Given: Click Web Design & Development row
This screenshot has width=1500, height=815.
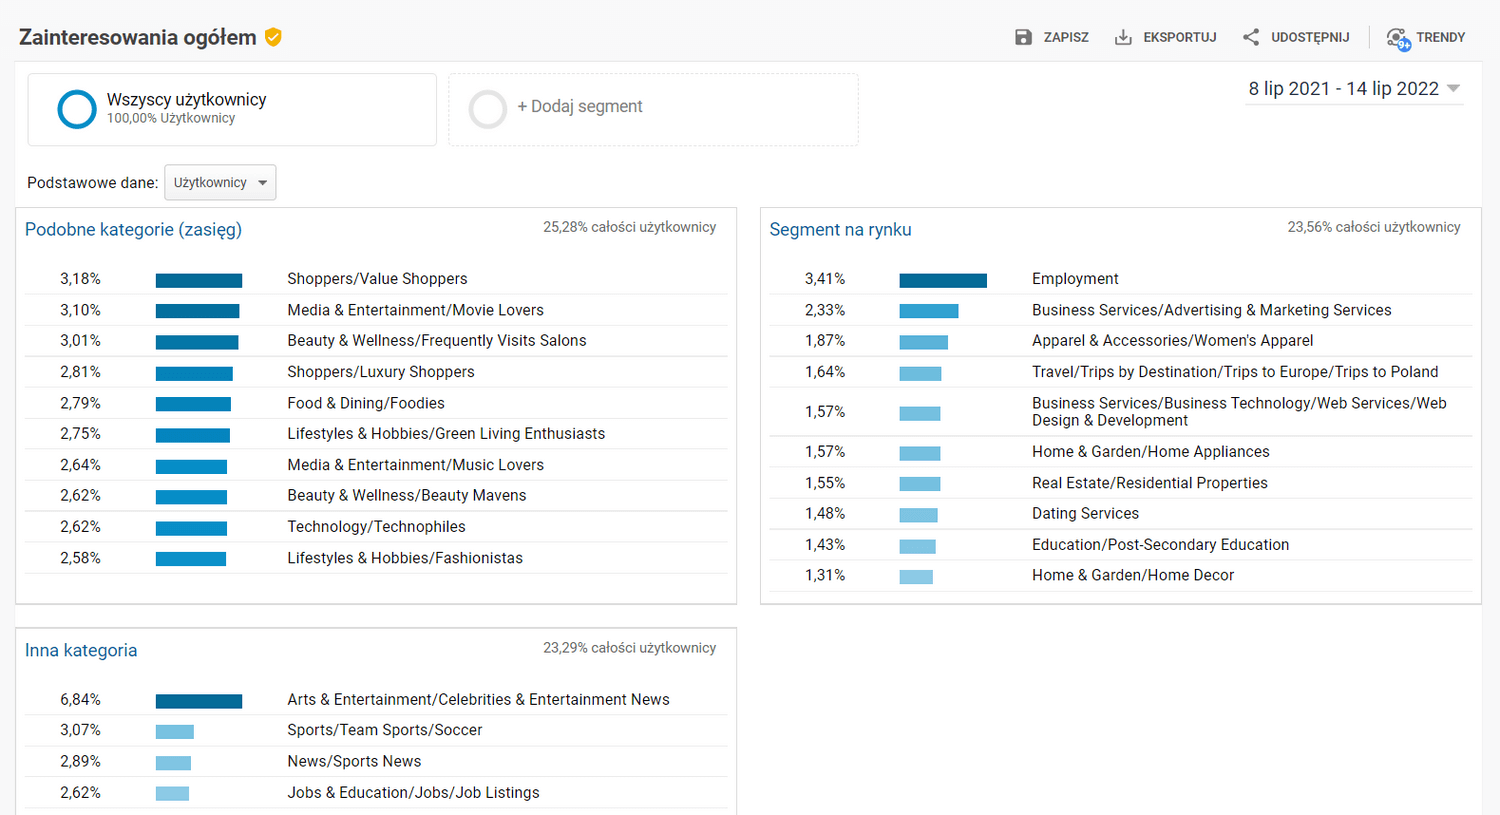Looking at the screenshot, I should (1120, 412).
